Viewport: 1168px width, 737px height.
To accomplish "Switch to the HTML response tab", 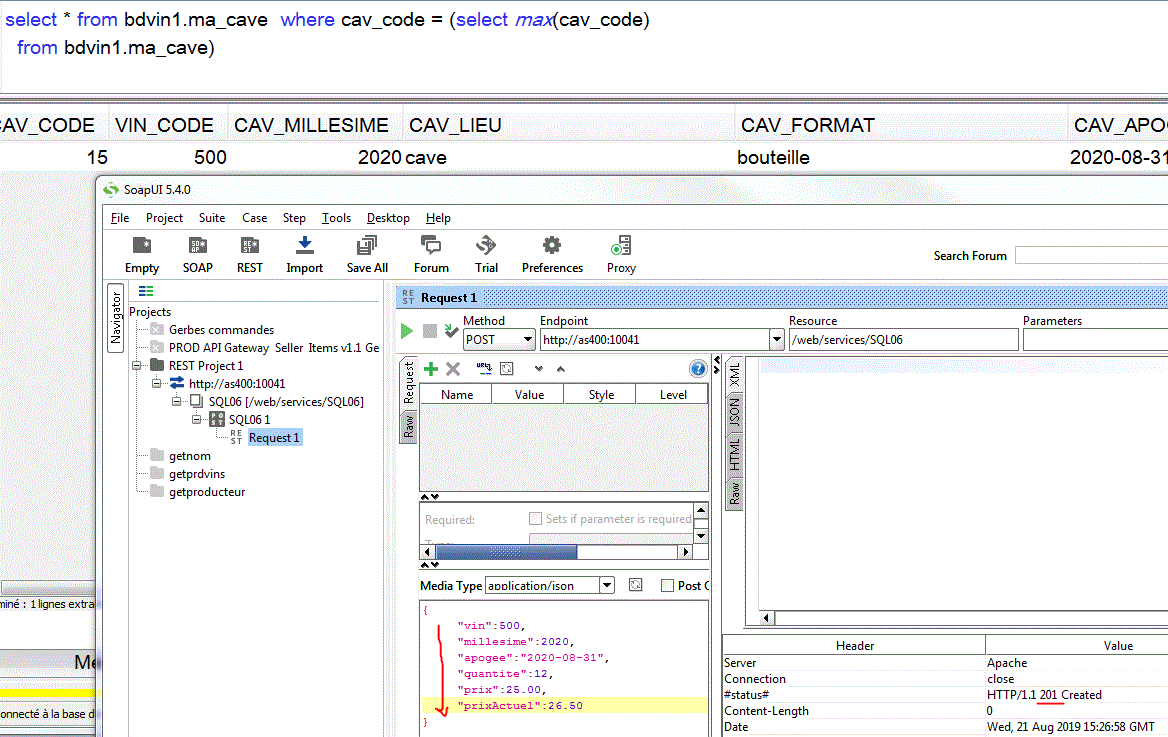I will click(x=734, y=454).
